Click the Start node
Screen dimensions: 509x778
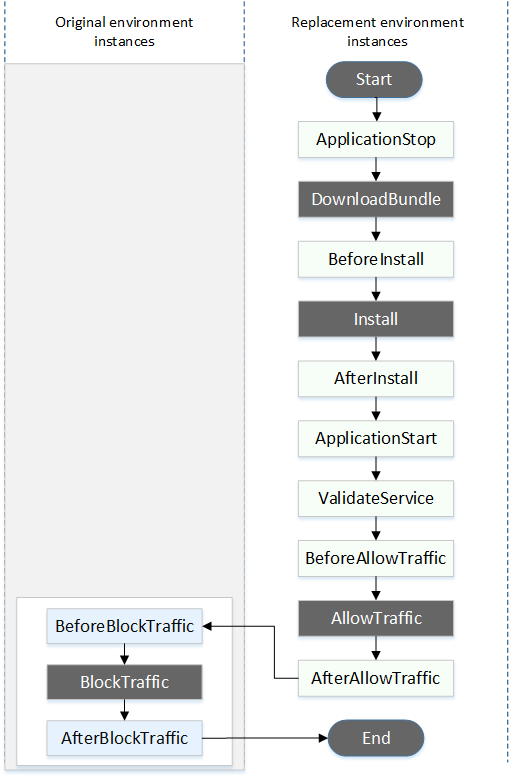click(x=374, y=79)
